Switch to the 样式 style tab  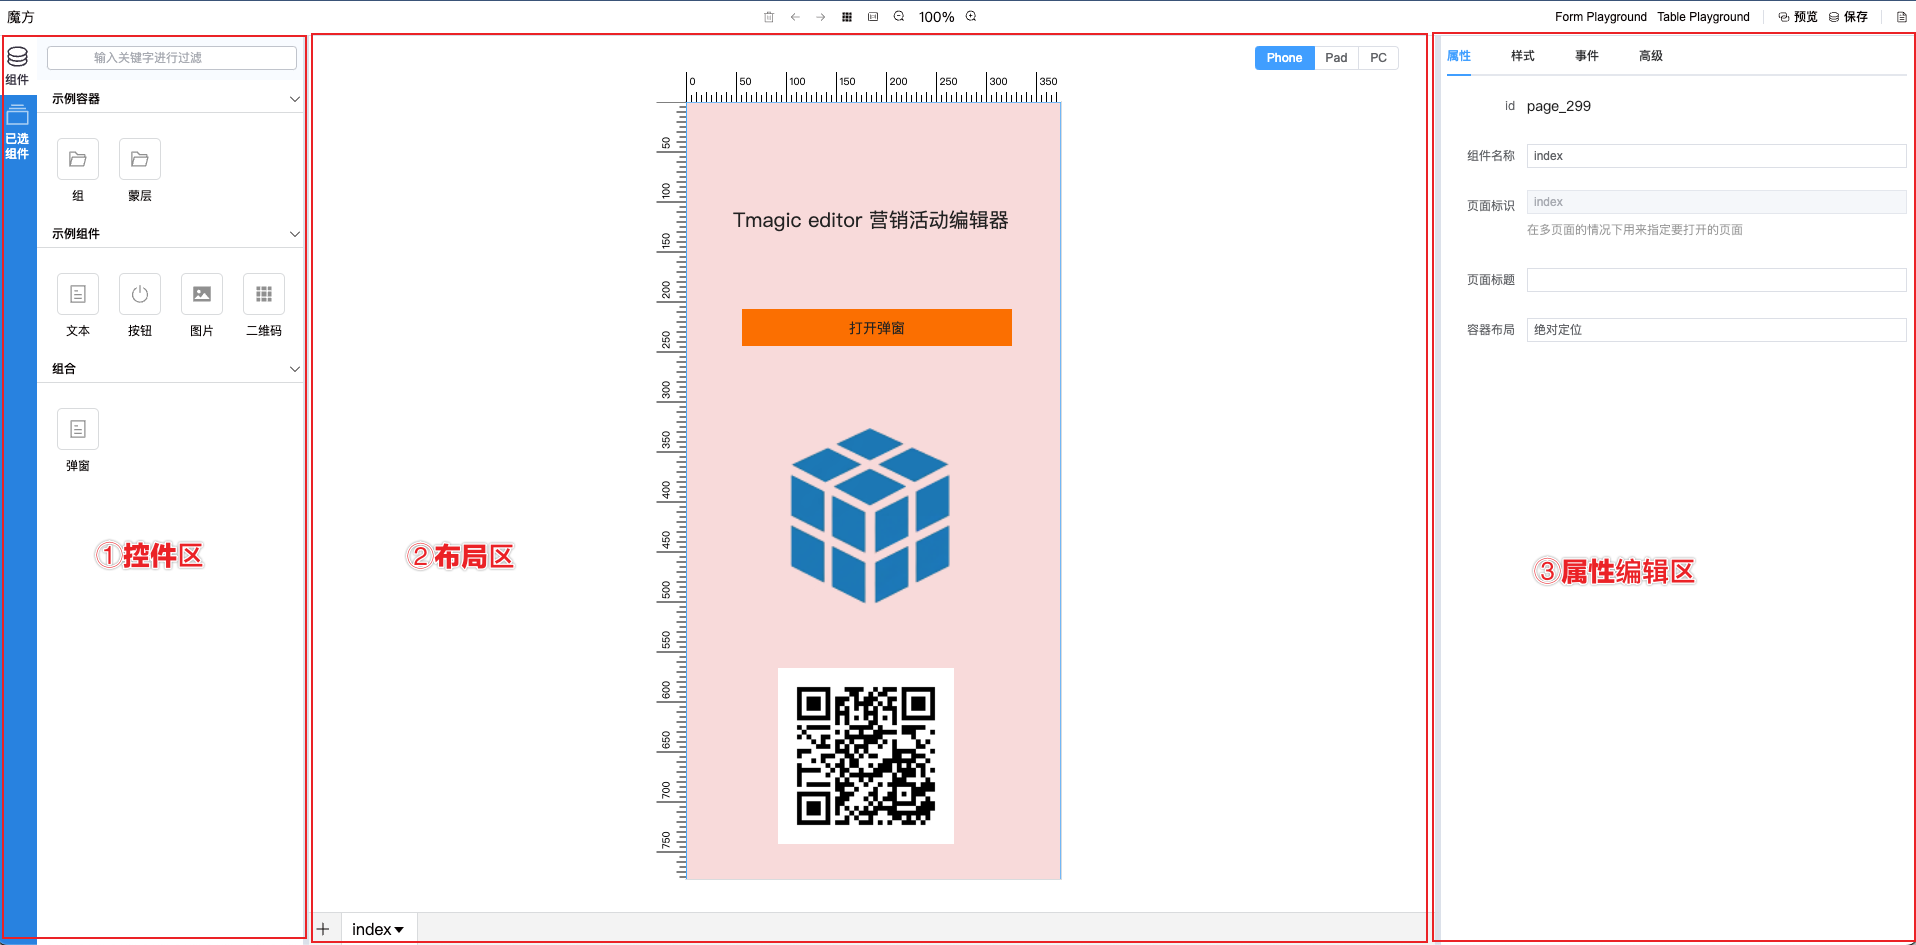[x=1523, y=56]
